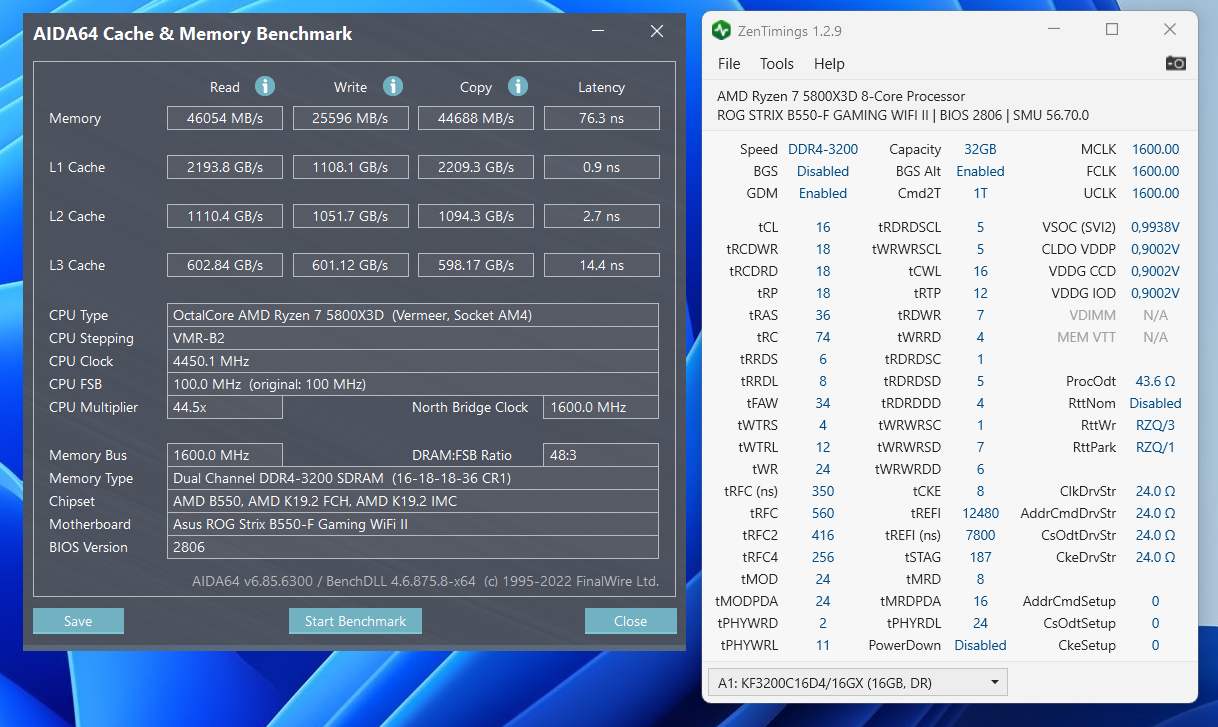This screenshot has width=1218, height=727.
Task: Click the tCL value 16
Action: coord(823,227)
